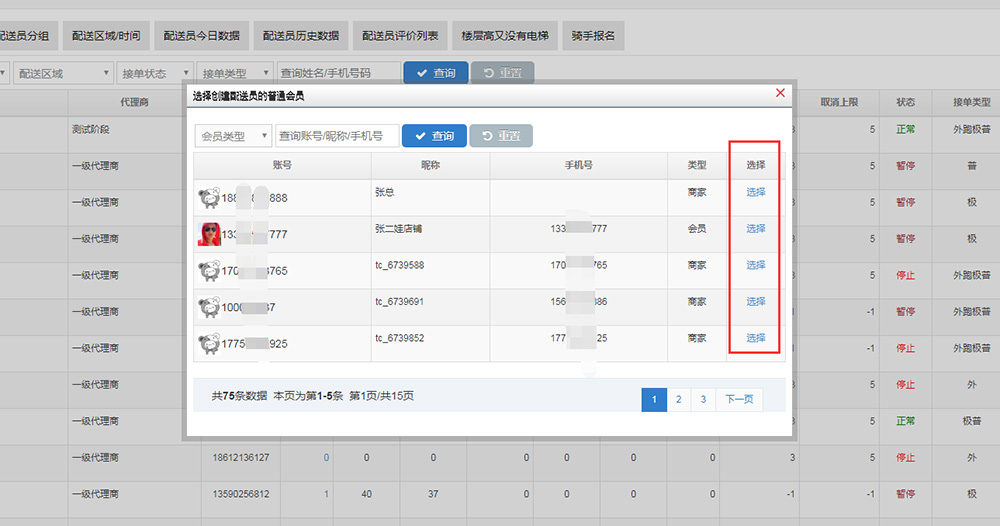Click the avatar icon in tc_6739588's row
1000x526 pixels.
209,271
